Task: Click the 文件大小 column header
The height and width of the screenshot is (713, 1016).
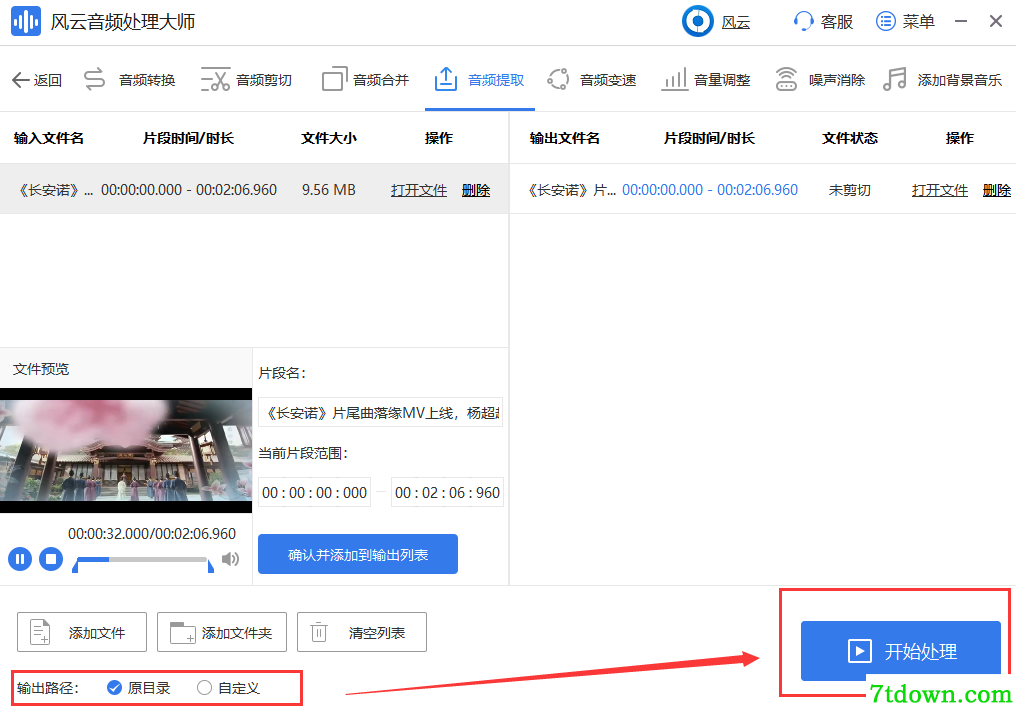Action: point(329,138)
